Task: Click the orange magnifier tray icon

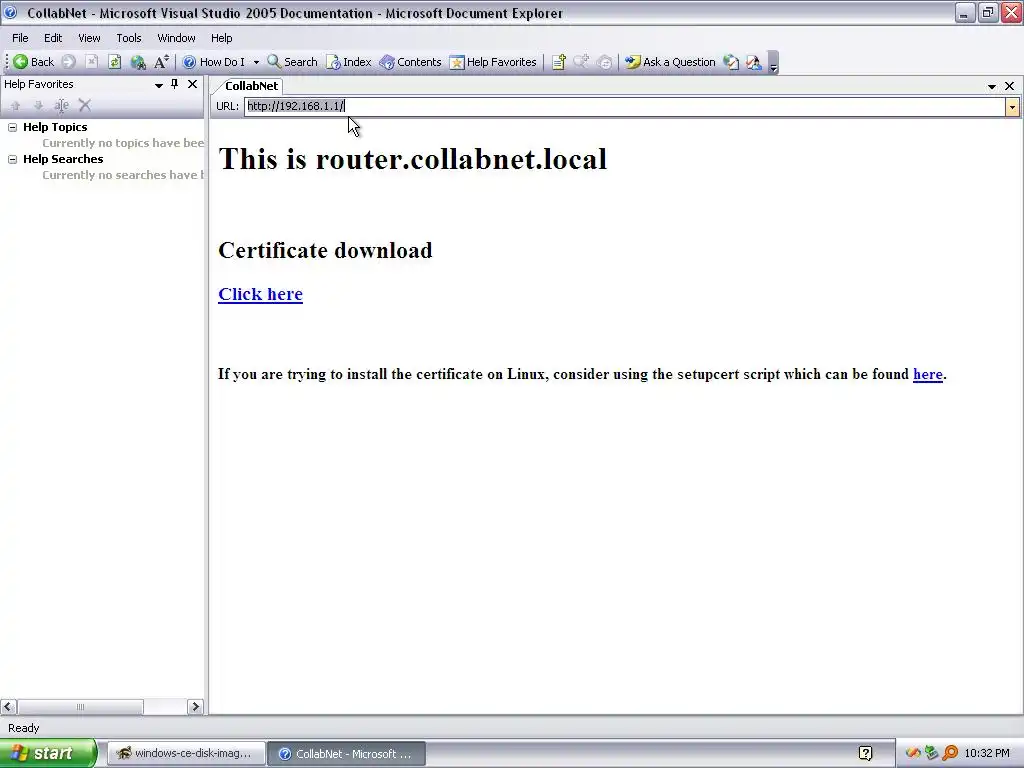Action: point(950,754)
